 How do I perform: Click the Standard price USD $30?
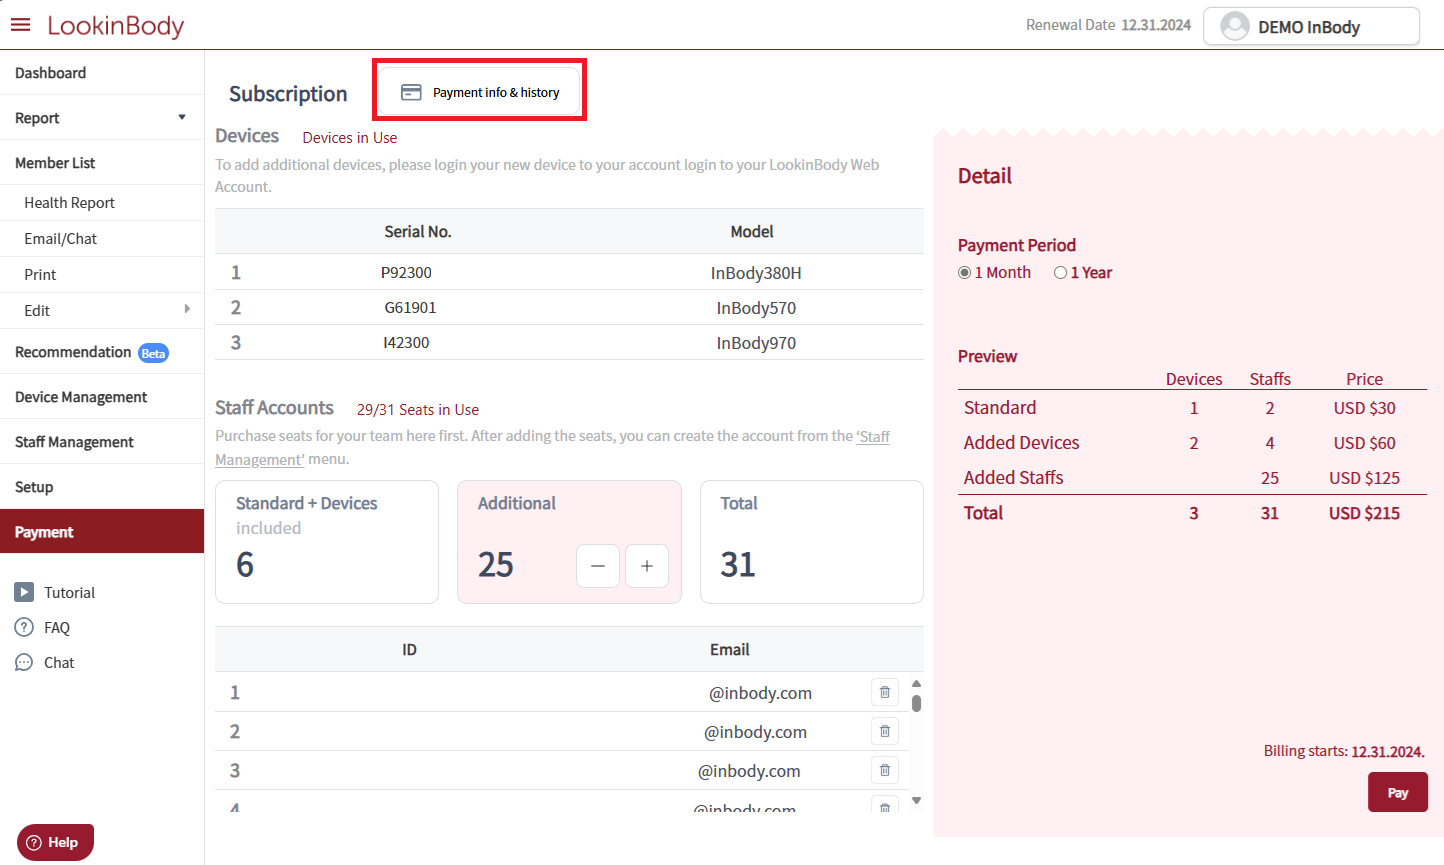click(1364, 408)
